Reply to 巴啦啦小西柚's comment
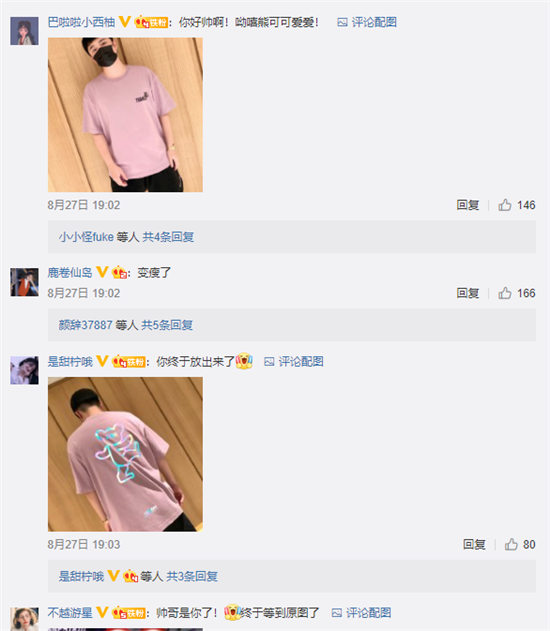This screenshot has height=631, width=550. pos(468,205)
